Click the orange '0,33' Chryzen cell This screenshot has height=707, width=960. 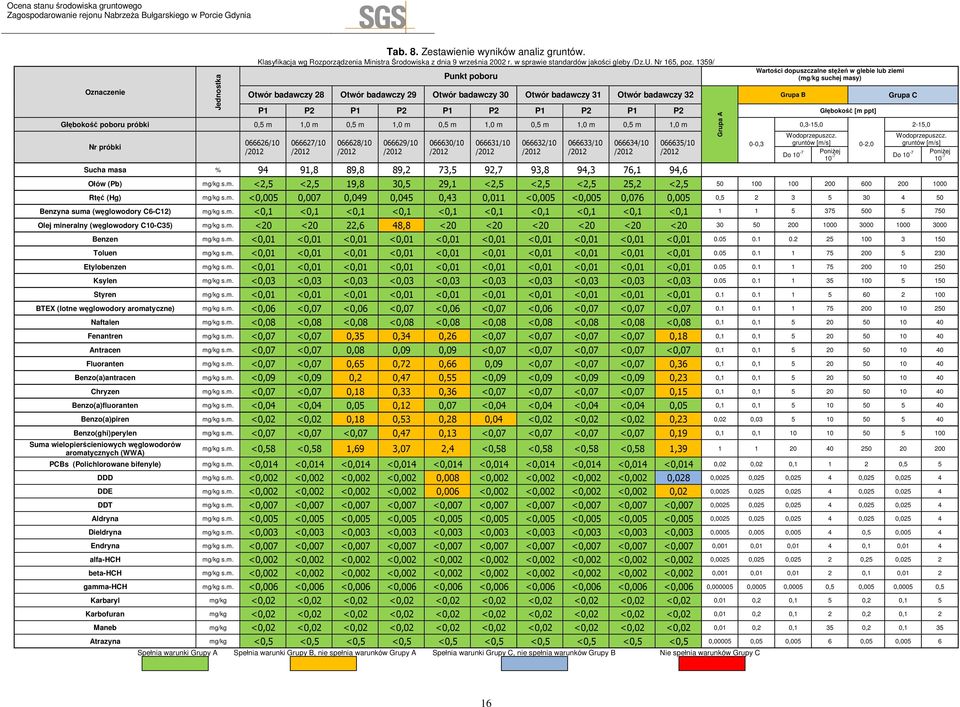[401, 392]
